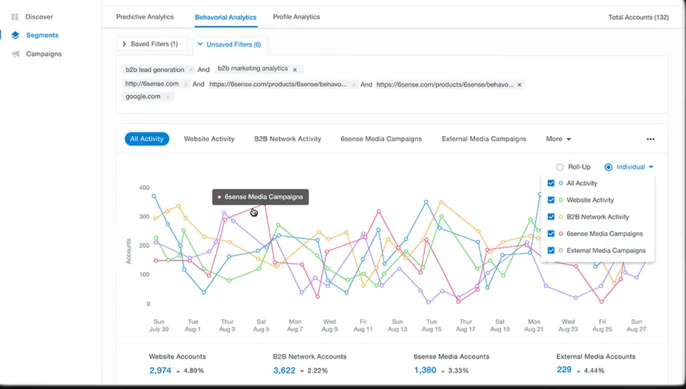686x389 pixels.
Task: Click the 6sense Media Campaigns chart tooltip
Action: tap(260, 197)
